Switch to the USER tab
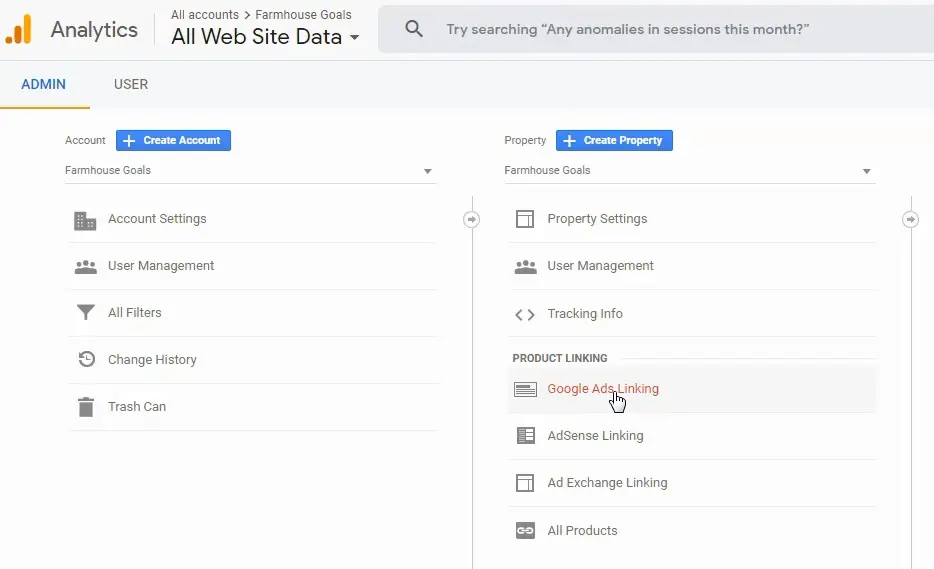Screen dimensions: 934x569 [131, 84]
